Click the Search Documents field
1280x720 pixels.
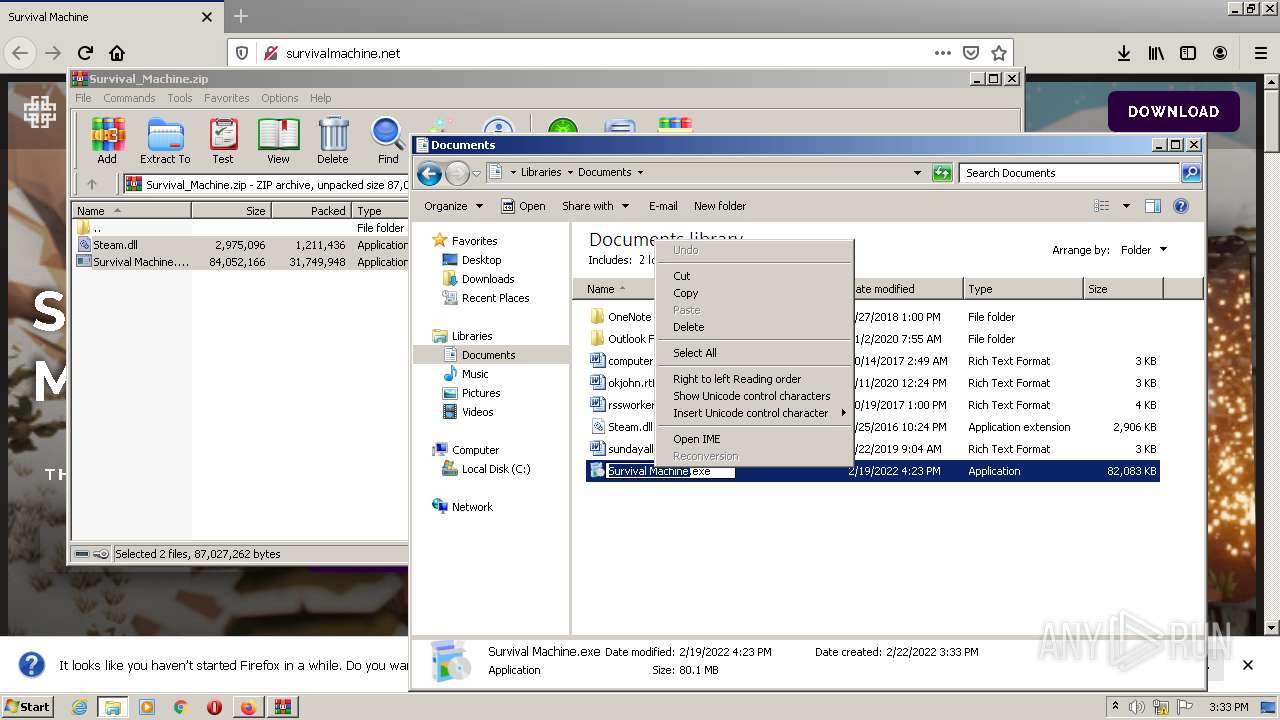click(x=1069, y=173)
